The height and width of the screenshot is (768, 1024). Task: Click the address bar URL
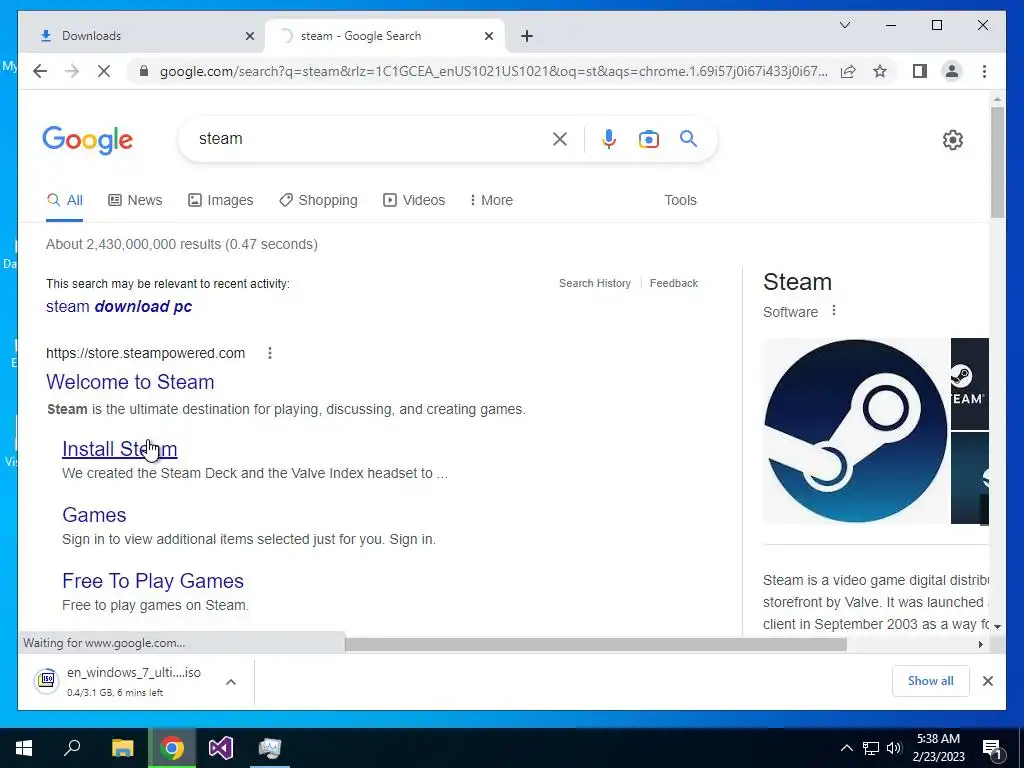tap(494, 71)
